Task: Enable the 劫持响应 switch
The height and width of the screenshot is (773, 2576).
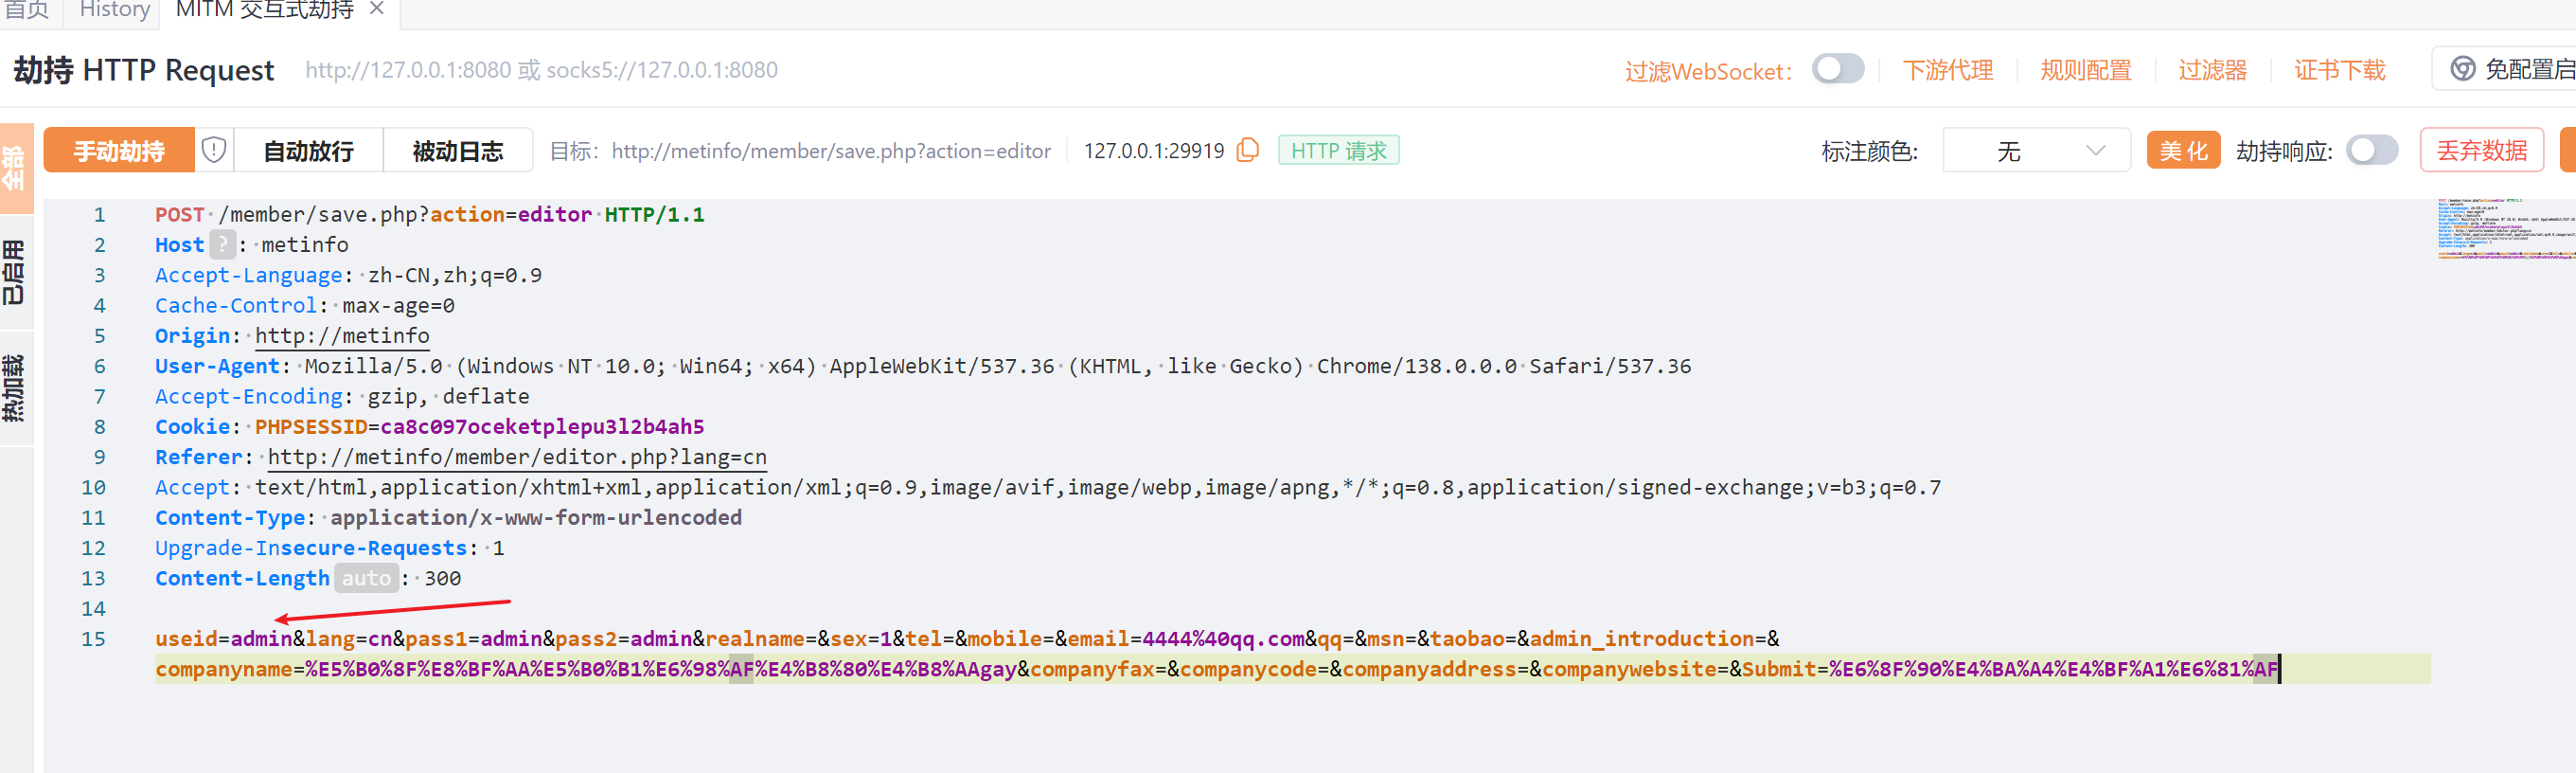Action: (2371, 150)
